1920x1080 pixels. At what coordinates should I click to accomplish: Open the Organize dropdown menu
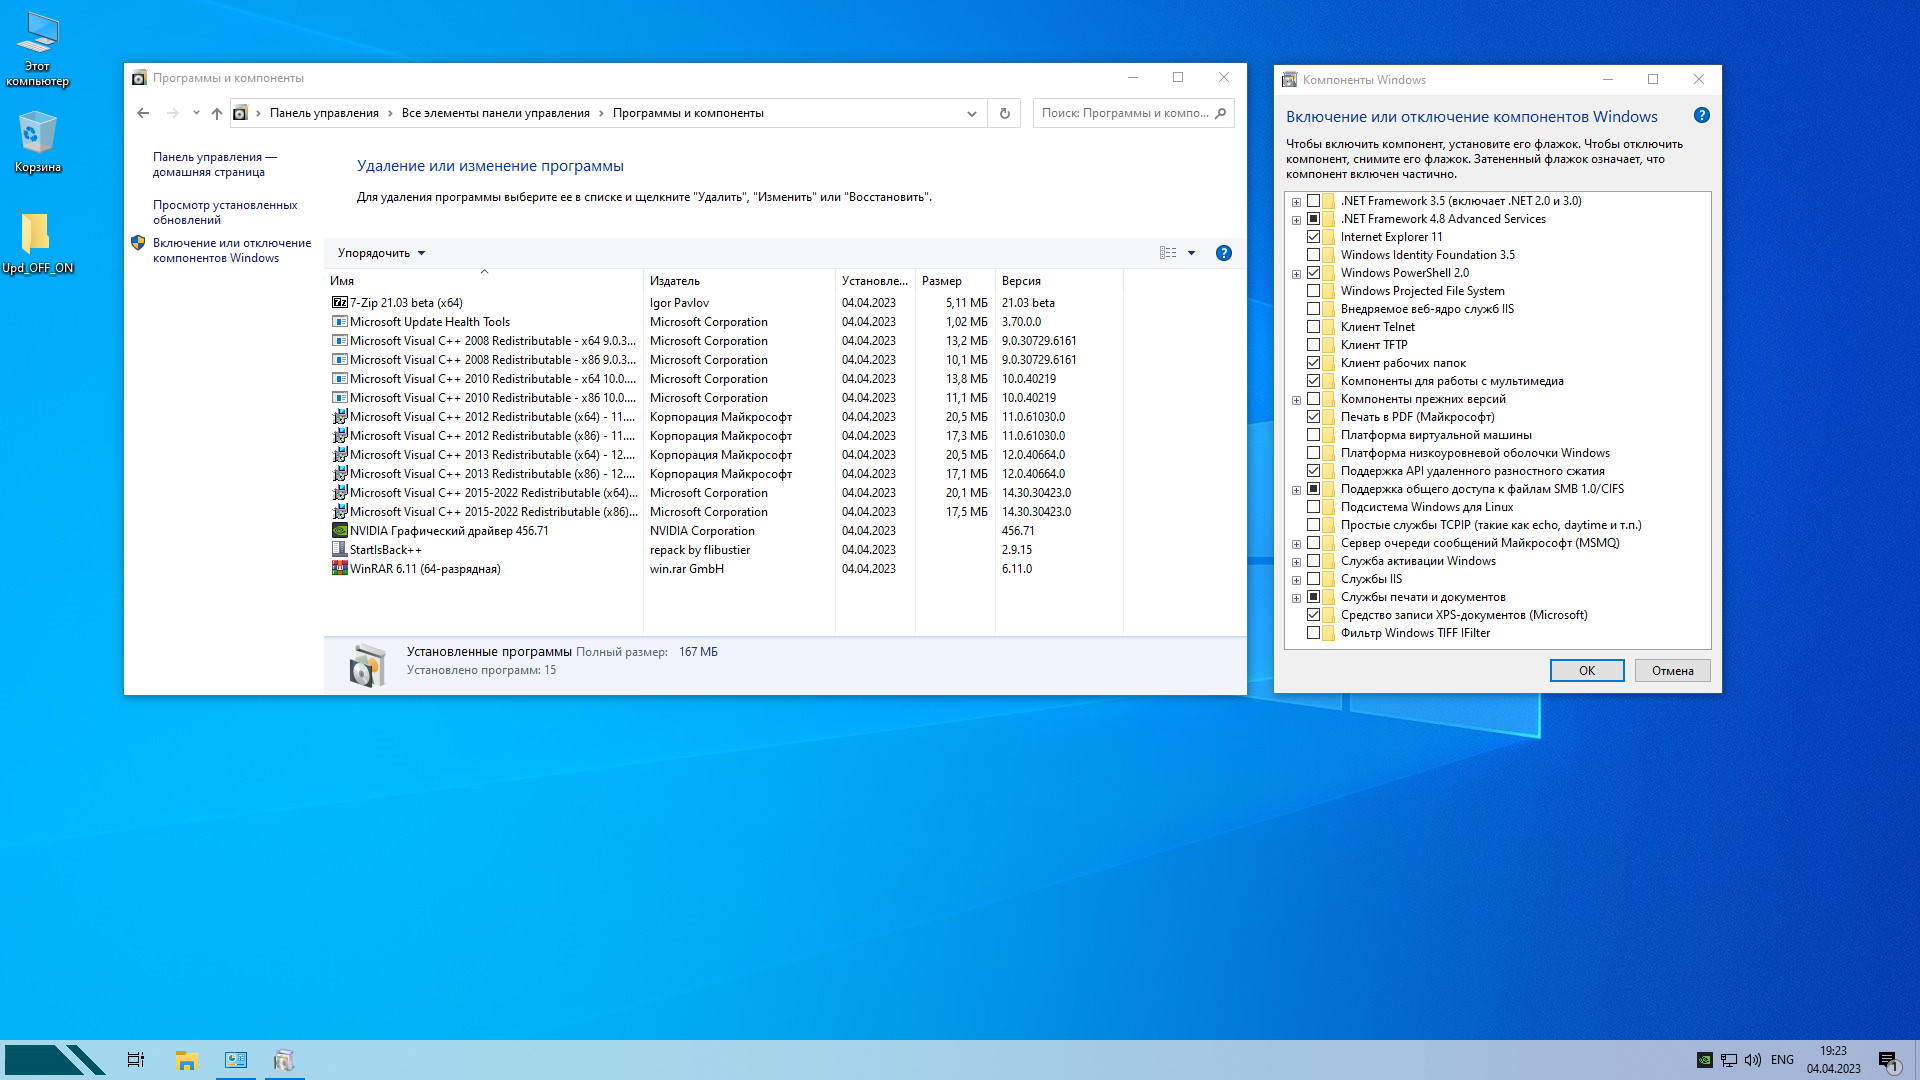point(381,253)
